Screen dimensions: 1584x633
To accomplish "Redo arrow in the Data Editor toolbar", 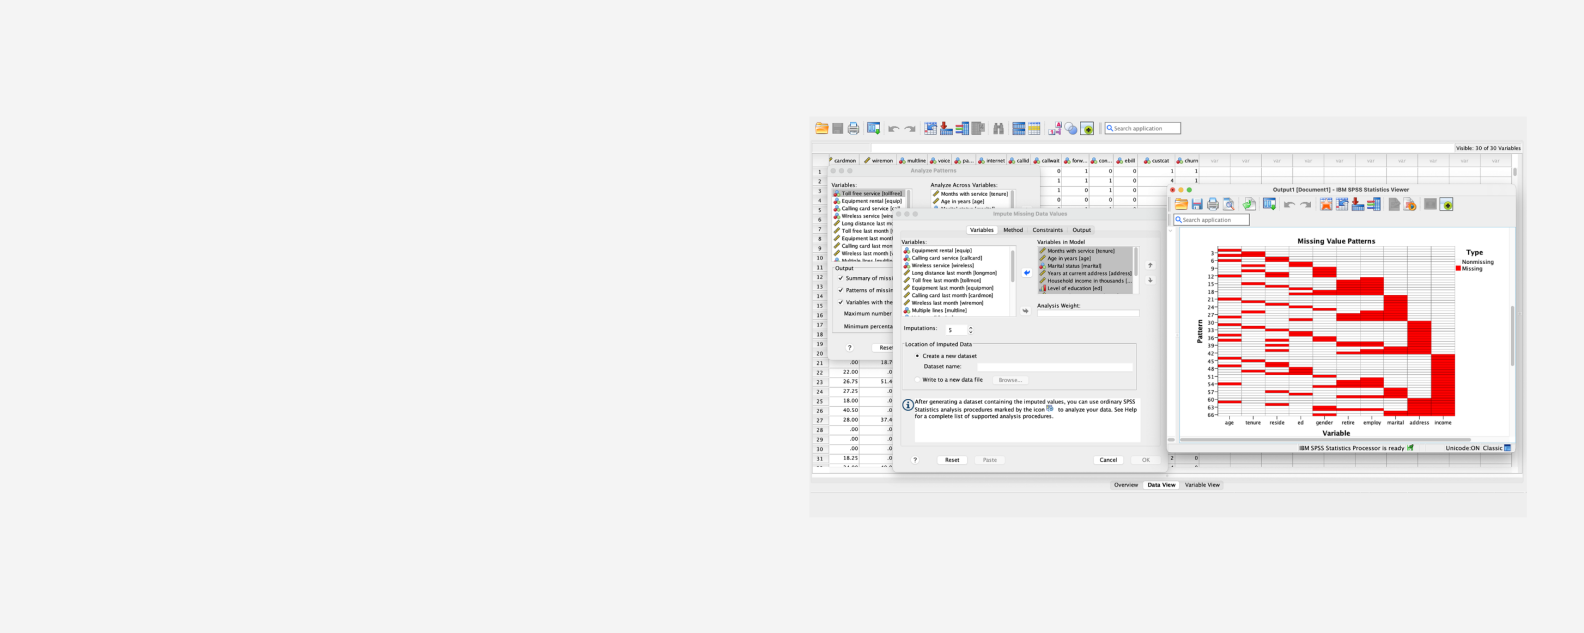I will point(910,128).
